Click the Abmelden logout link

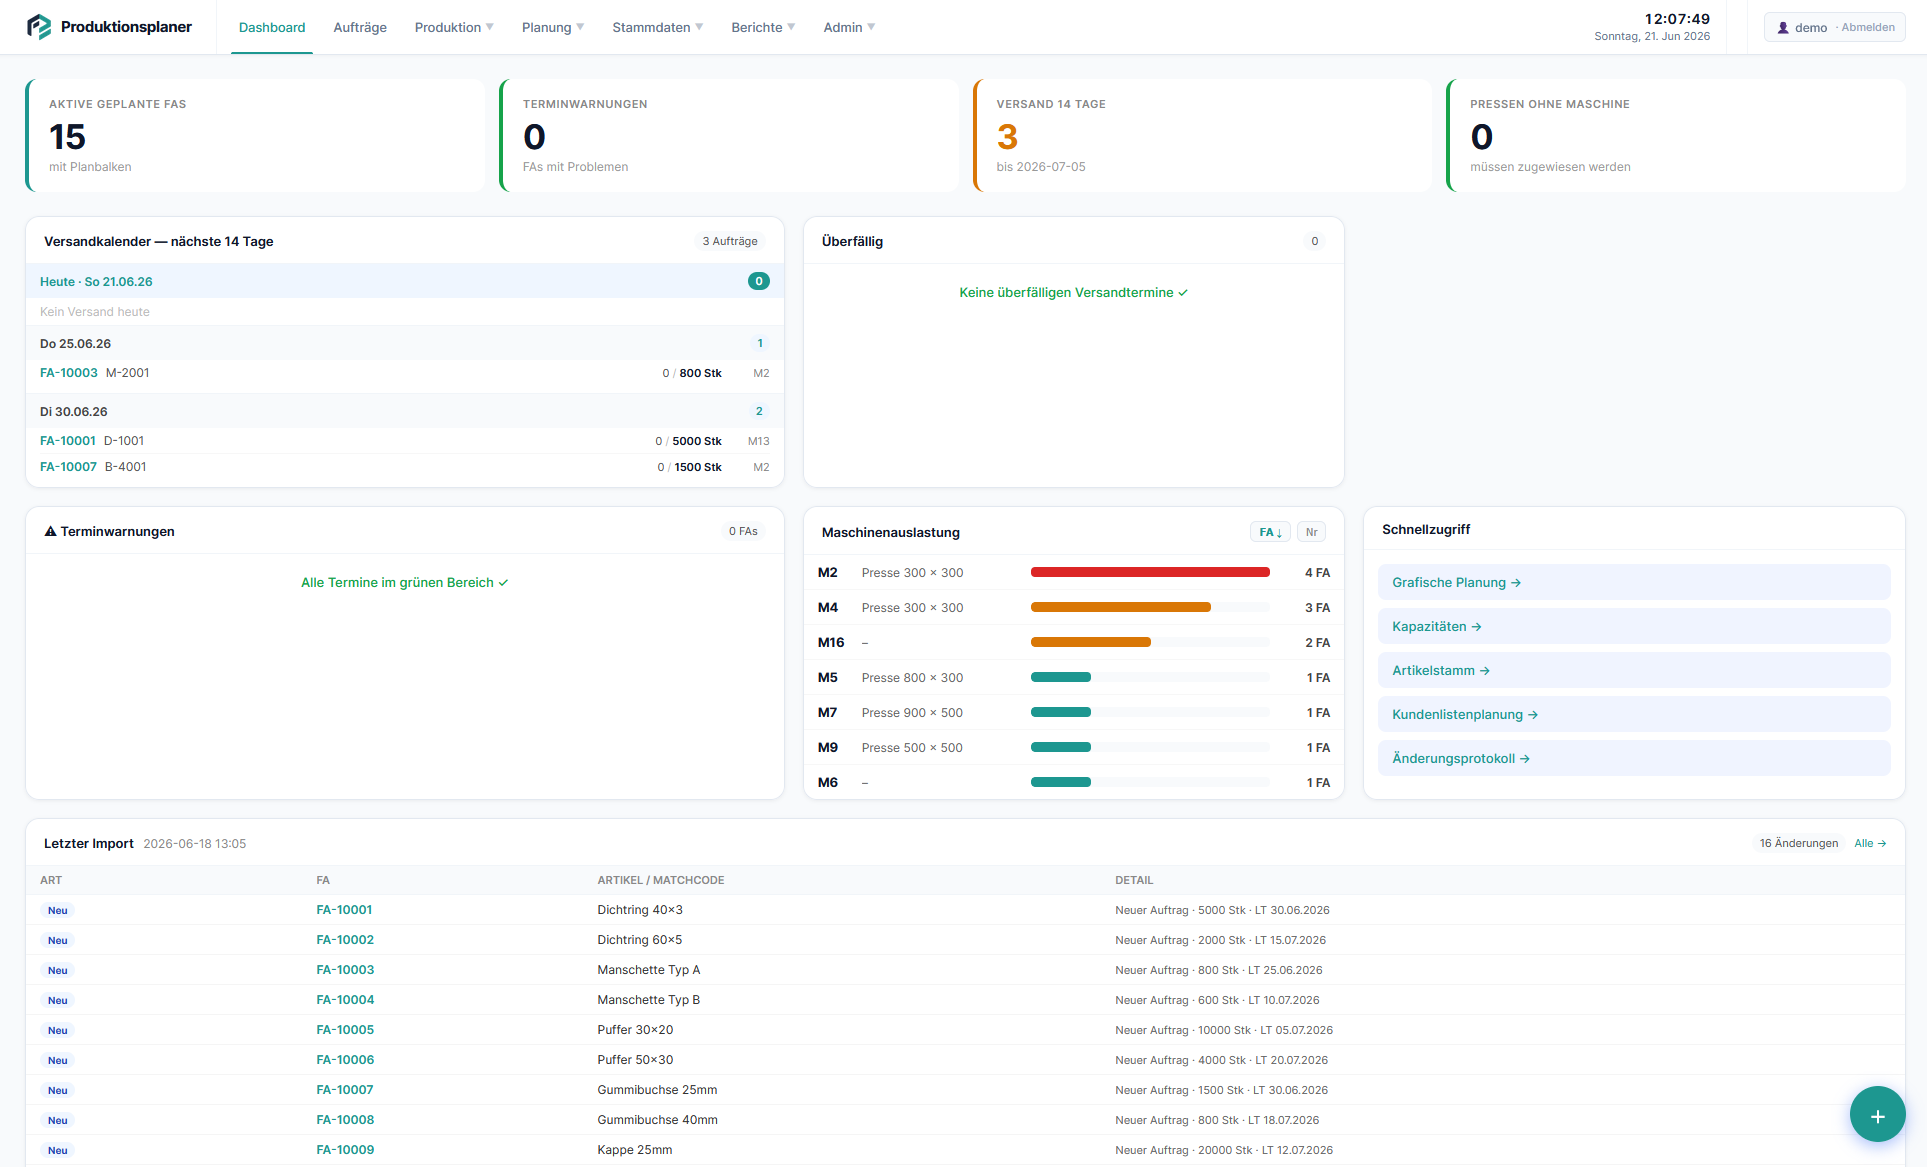pyautogui.click(x=1867, y=27)
